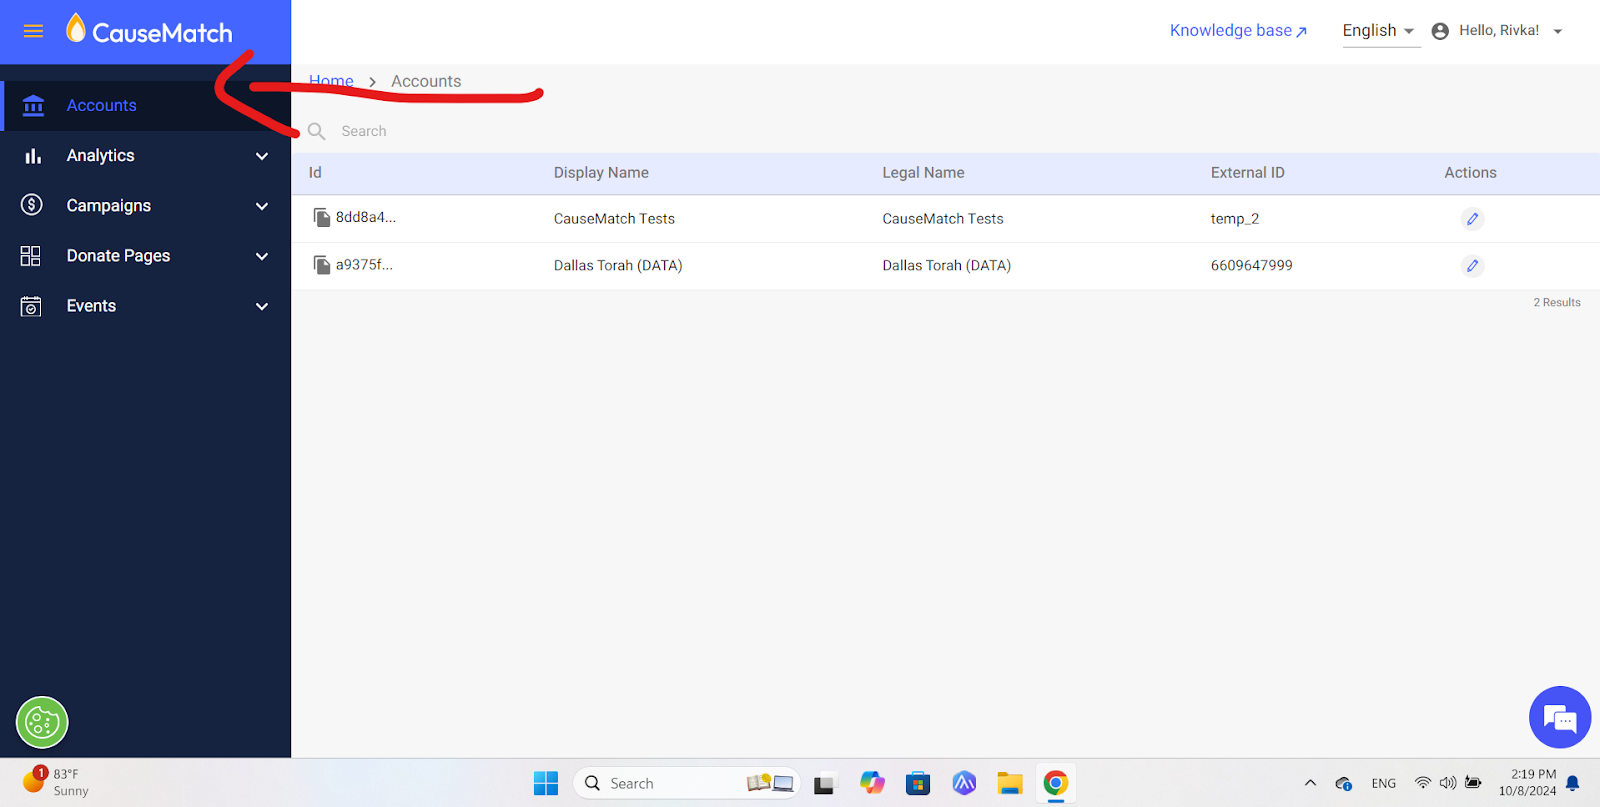
Task: Click the 2 Results count text
Action: pos(1557,302)
